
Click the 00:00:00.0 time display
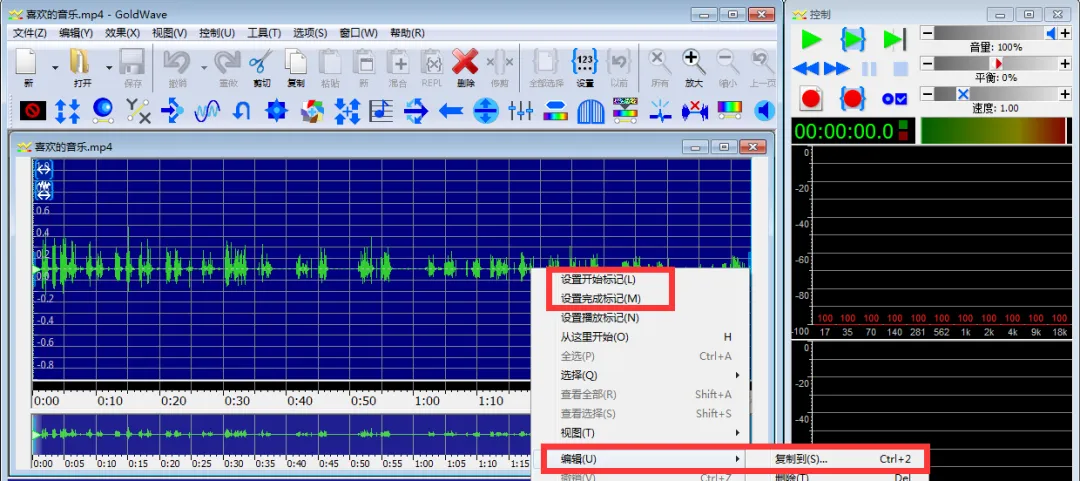(844, 131)
